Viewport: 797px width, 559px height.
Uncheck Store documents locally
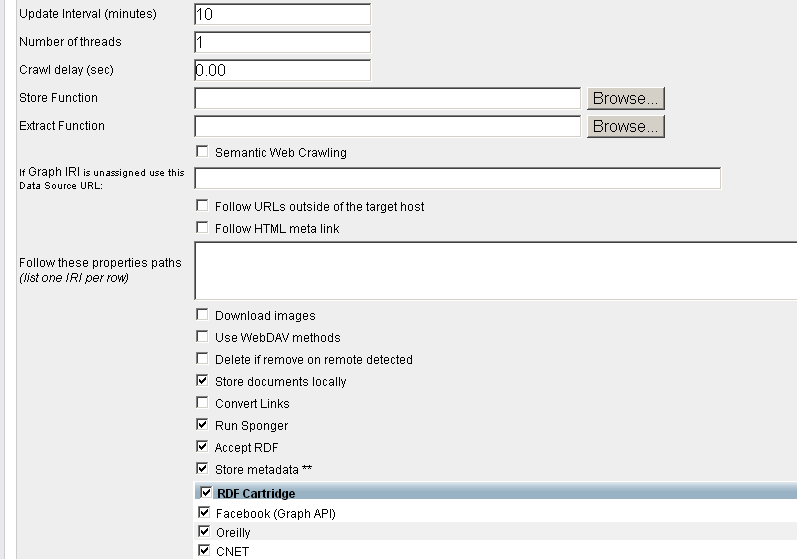pyautogui.click(x=202, y=381)
